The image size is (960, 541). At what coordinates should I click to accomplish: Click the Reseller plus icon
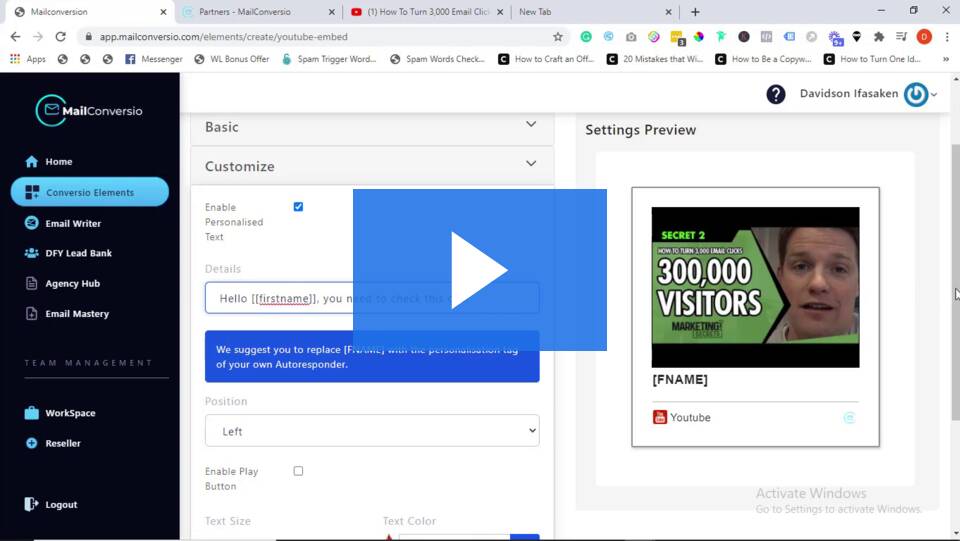31,443
